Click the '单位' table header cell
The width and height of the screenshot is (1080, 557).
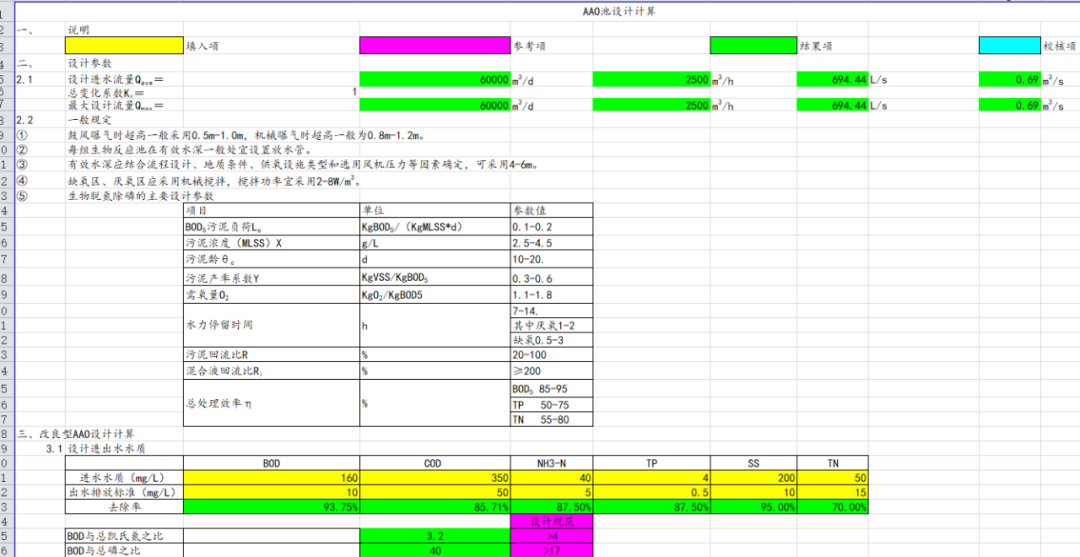(435, 210)
